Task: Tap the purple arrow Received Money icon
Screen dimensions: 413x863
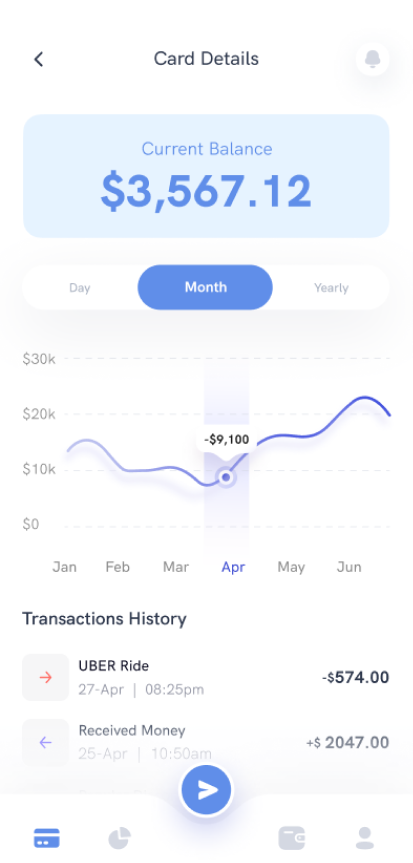Action: pos(46,742)
